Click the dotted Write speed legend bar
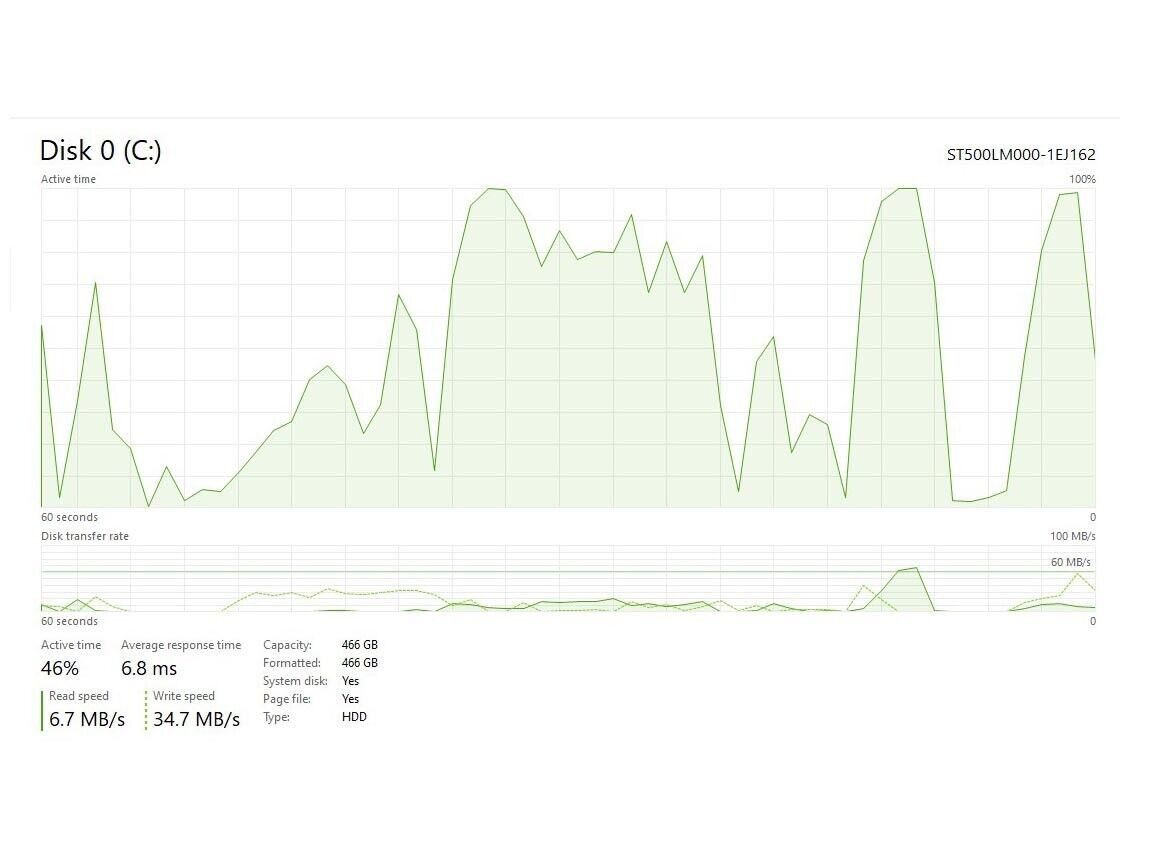 point(146,709)
